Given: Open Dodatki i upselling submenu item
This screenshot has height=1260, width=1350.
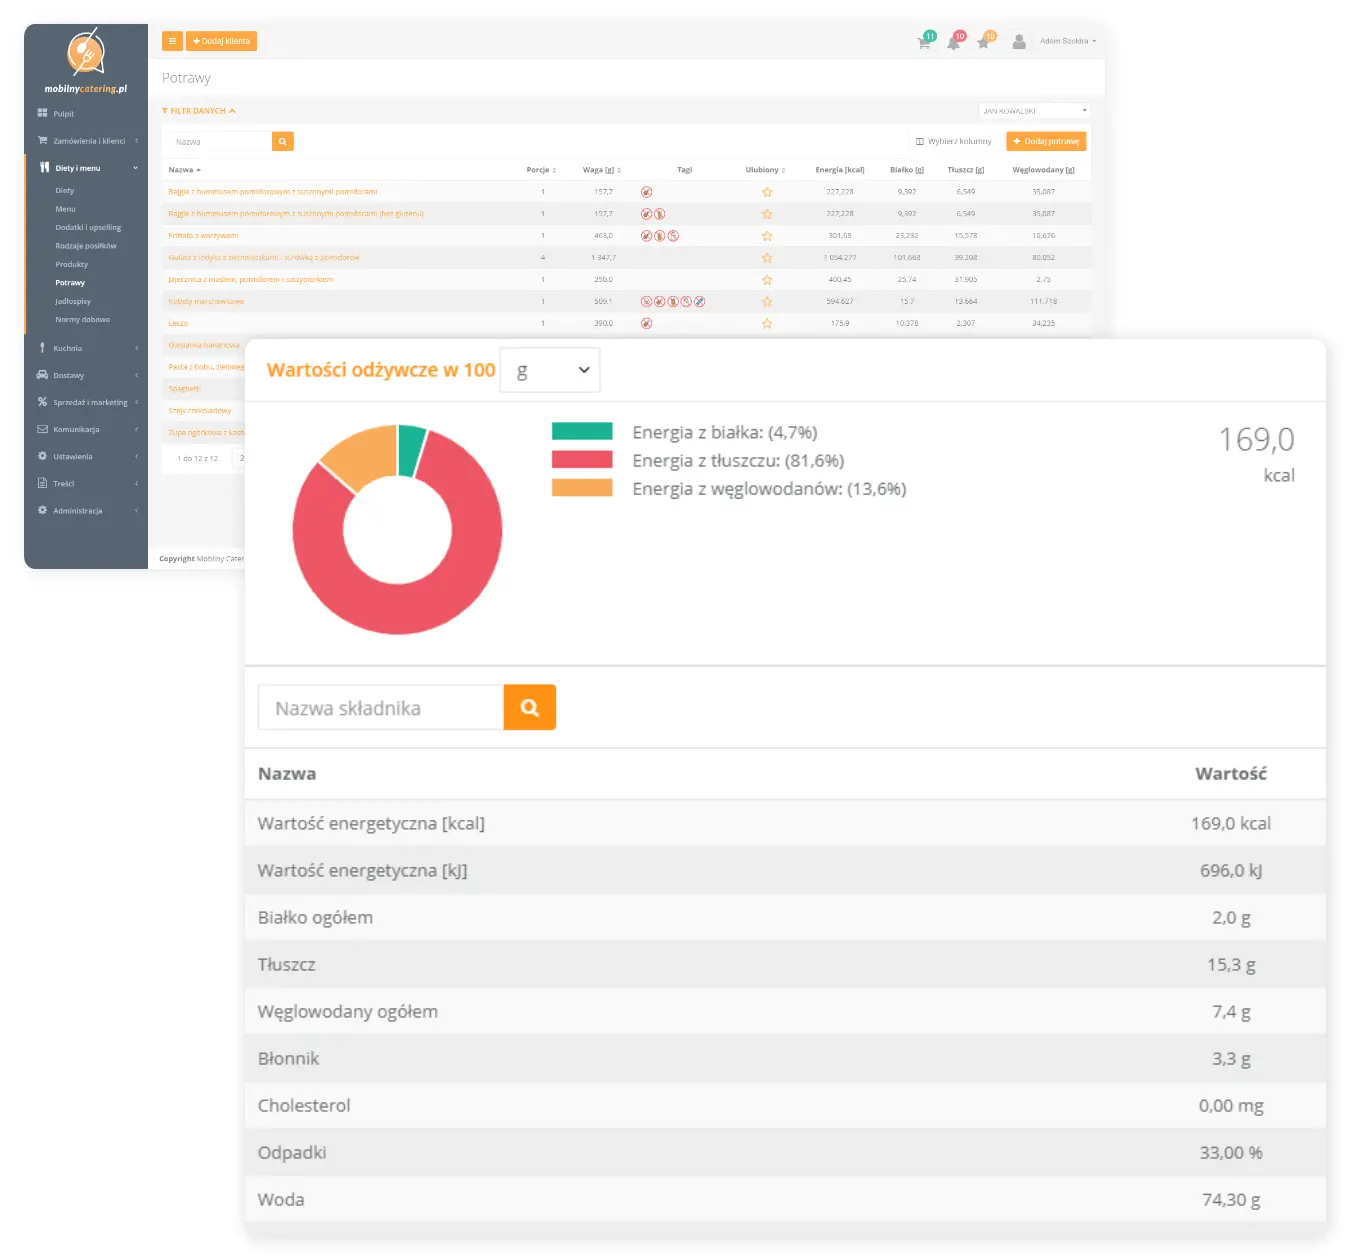Looking at the screenshot, I should pos(88,227).
